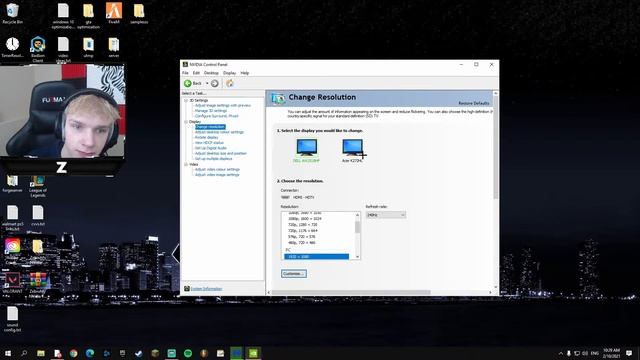Select the FiveM desktop shortcut

(114, 13)
